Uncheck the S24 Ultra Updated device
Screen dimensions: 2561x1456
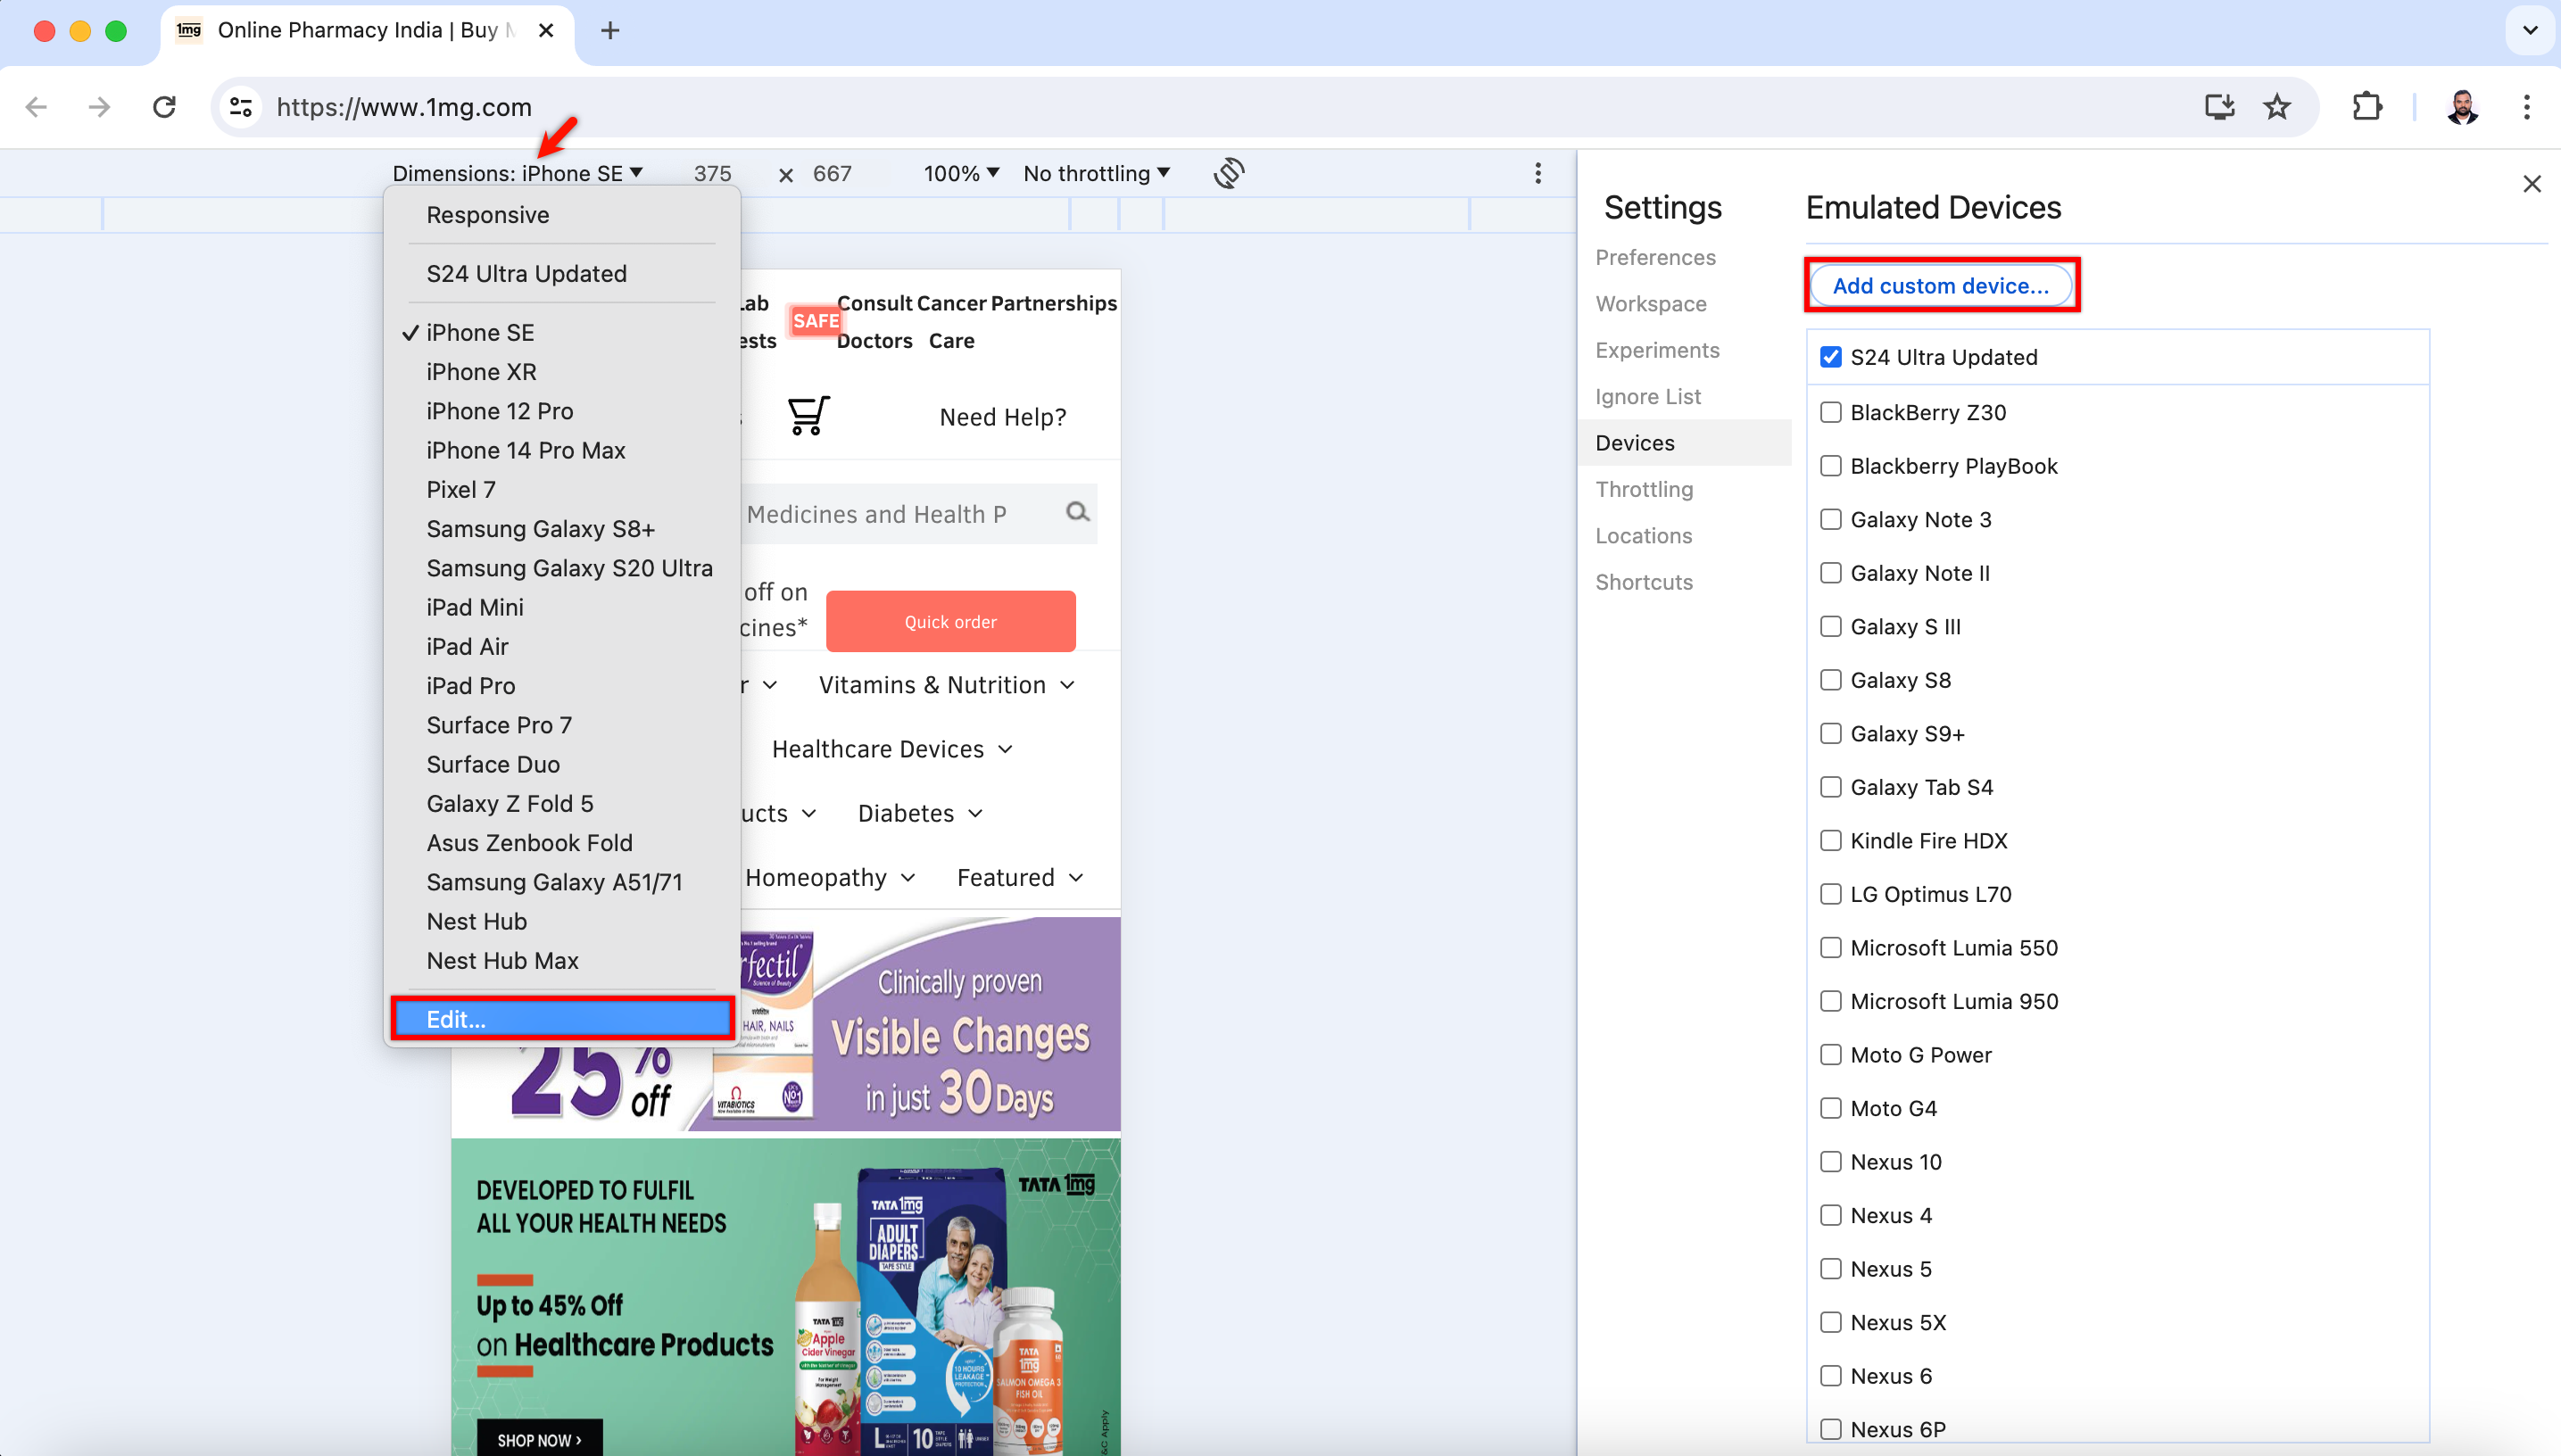click(1830, 356)
